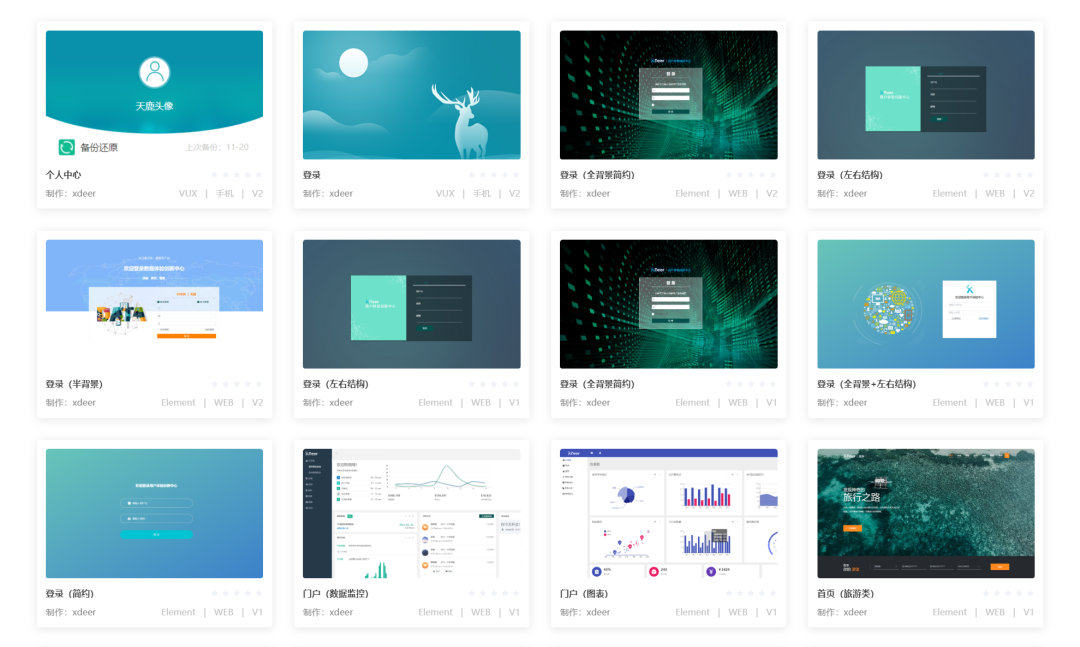Click the 登录（全背景+左右结构） title

coord(866,384)
